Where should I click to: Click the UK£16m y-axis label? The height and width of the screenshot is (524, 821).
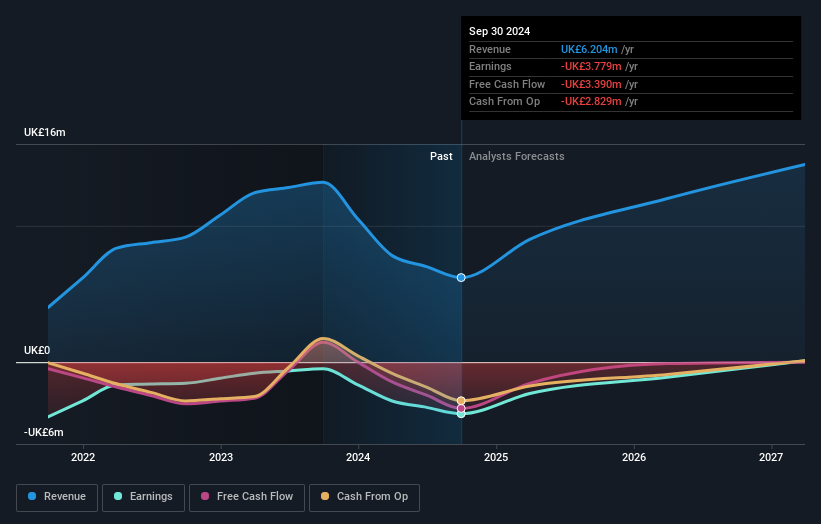point(45,132)
